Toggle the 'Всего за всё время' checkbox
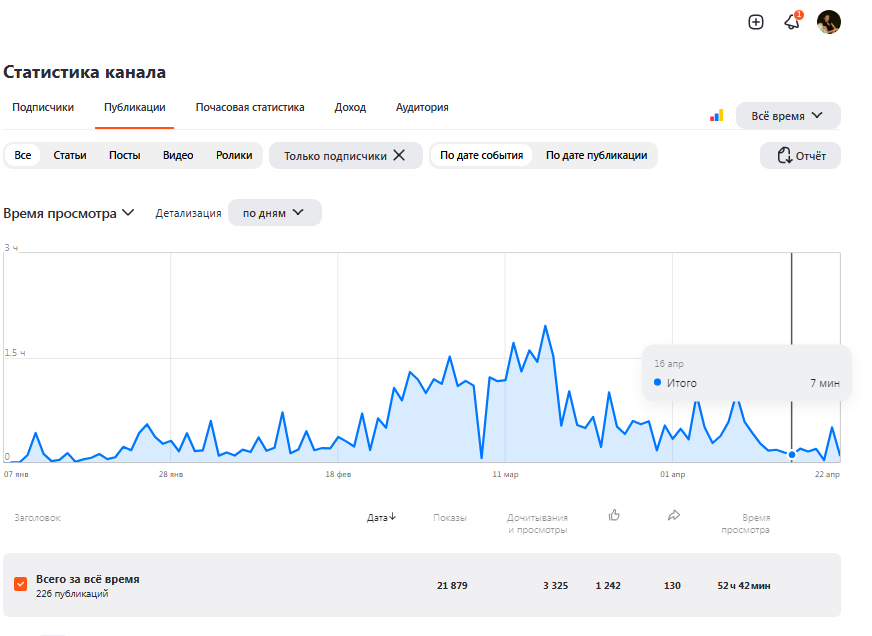Image resolution: width=872 pixels, height=636 pixels. [x=21, y=584]
